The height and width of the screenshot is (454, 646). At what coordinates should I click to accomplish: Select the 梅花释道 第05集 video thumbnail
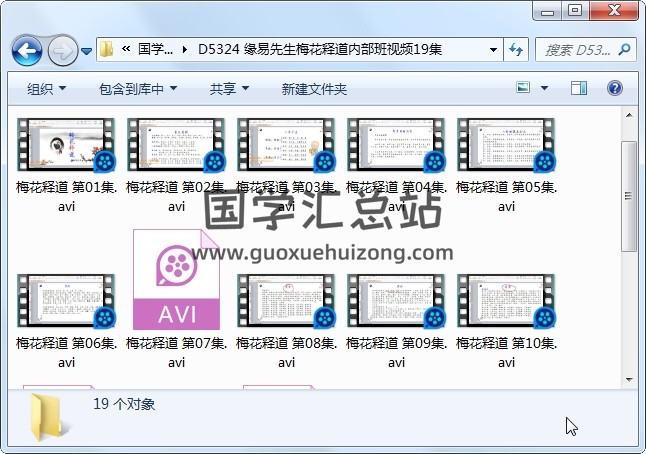click(x=506, y=145)
